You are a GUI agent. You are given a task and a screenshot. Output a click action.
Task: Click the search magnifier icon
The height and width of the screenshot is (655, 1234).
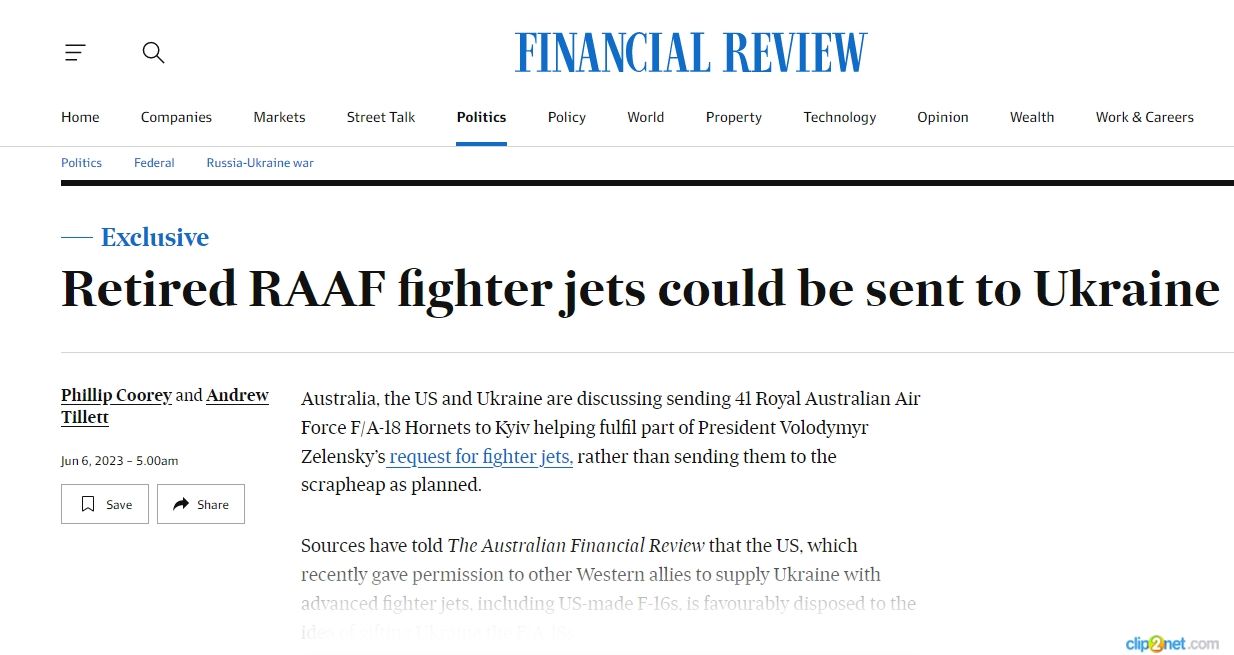pos(153,53)
